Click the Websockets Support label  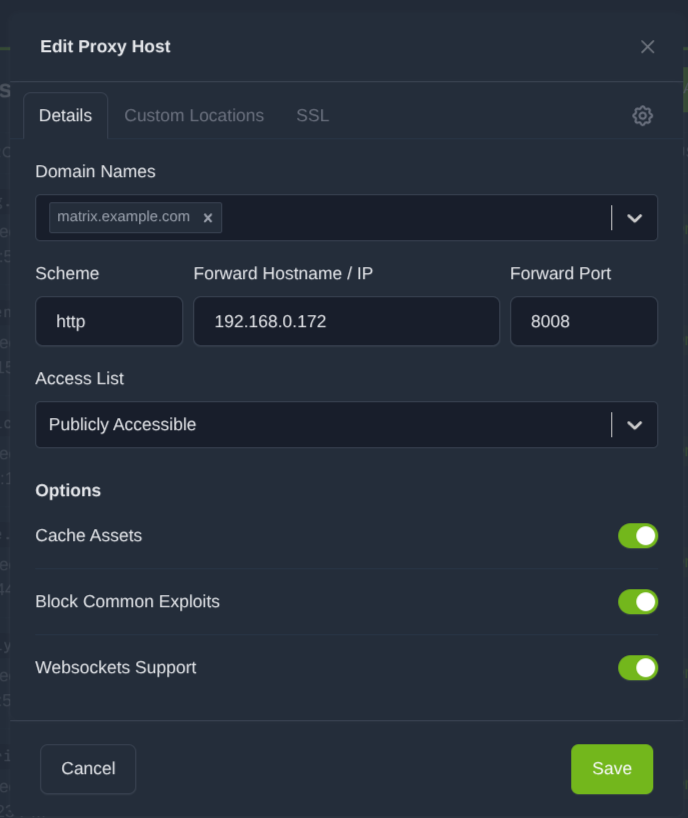pyautogui.click(x=116, y=668)
